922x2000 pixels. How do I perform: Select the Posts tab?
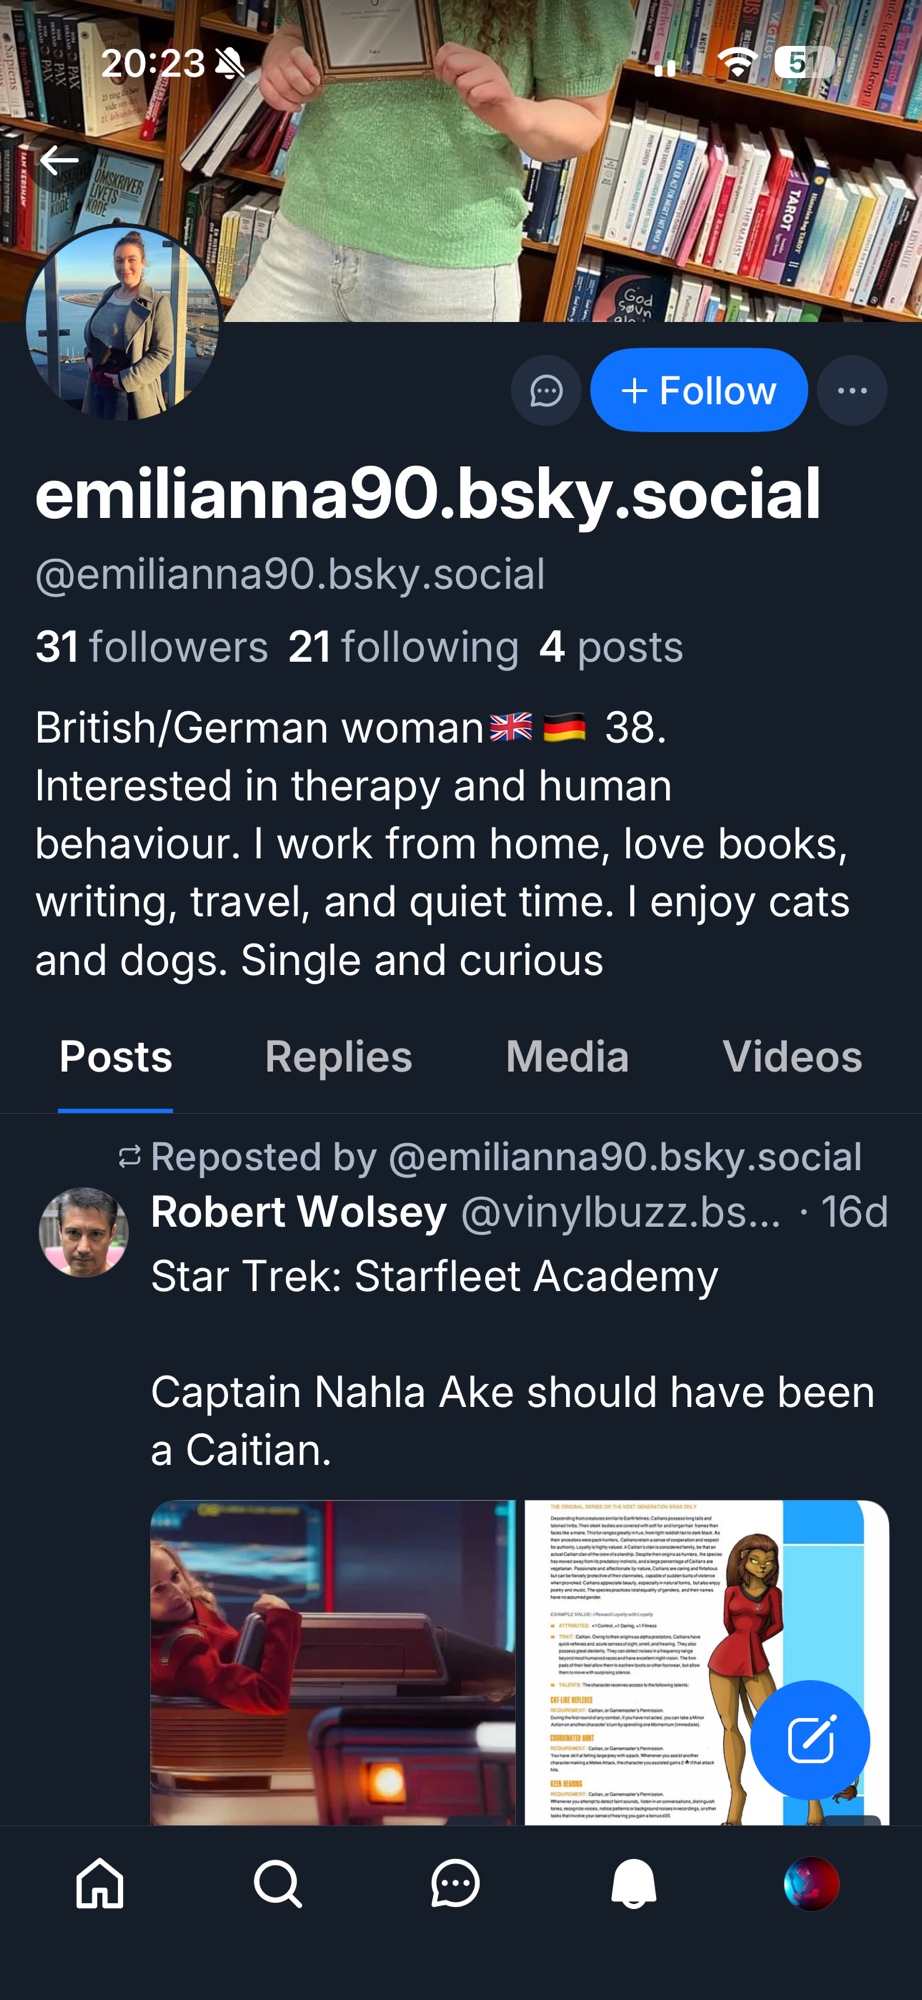click(116, 1057)
